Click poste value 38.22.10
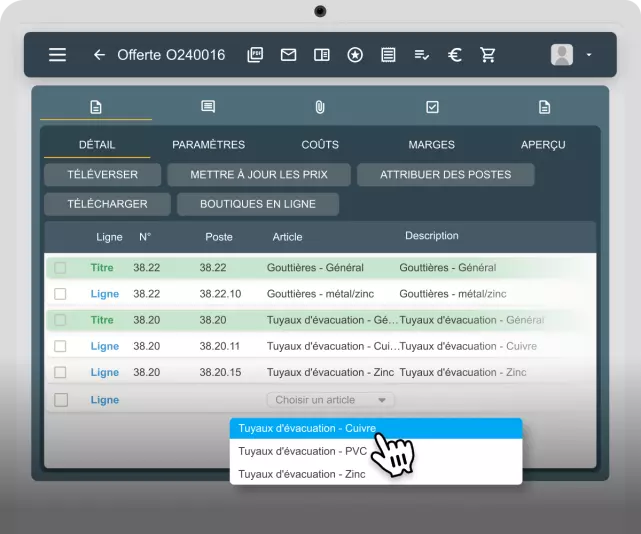The width and height of the screenshot is (641, 534). (x=220, y=294)
